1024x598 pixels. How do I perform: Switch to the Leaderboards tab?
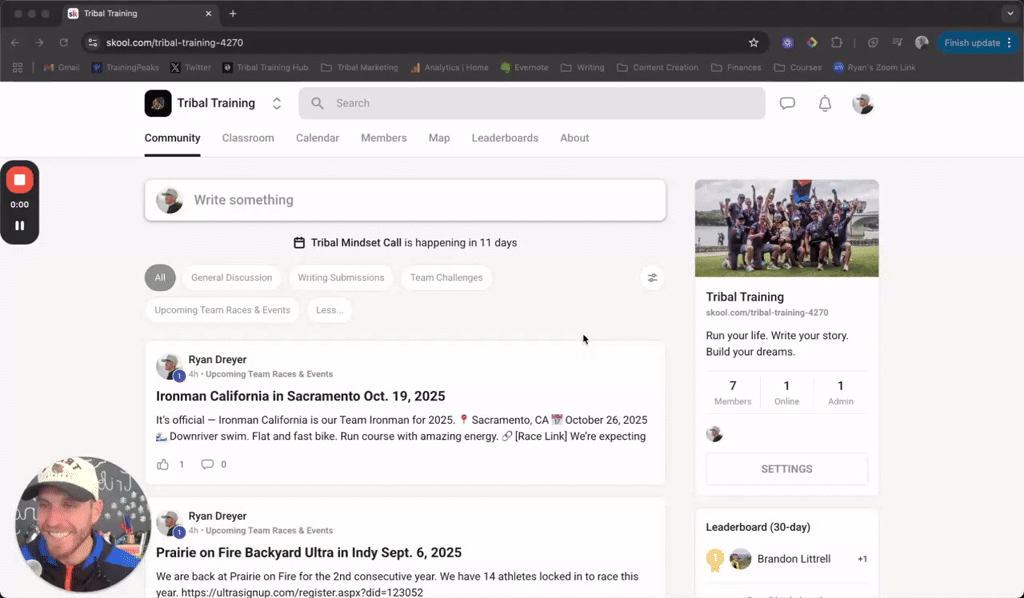click(x=505, y=138)
